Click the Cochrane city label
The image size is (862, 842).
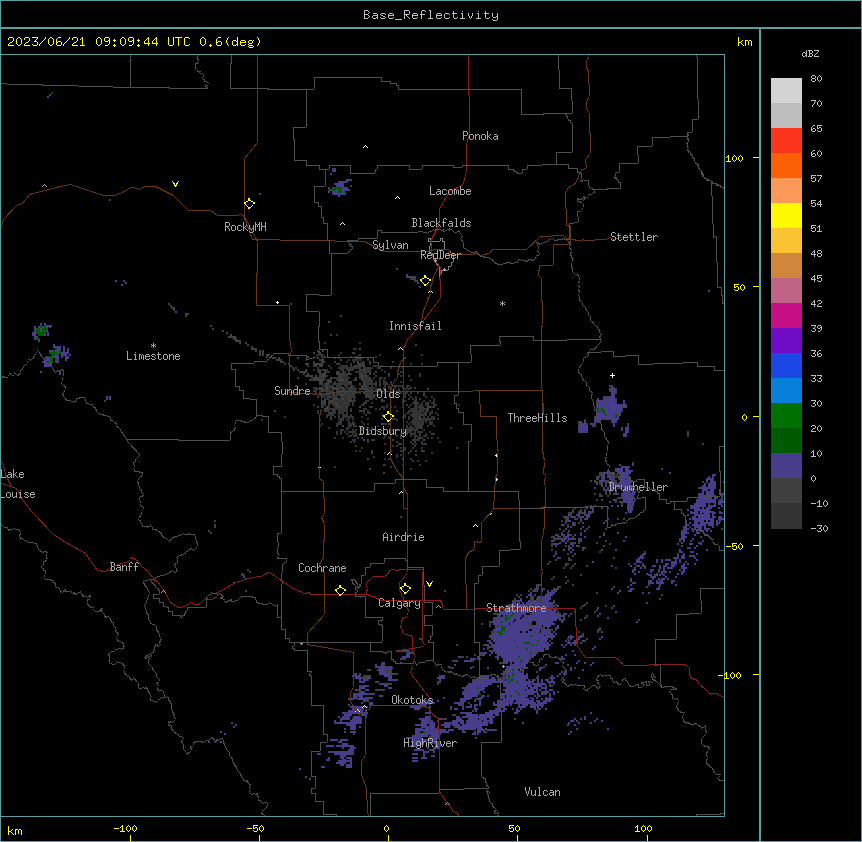click(322, 568)
